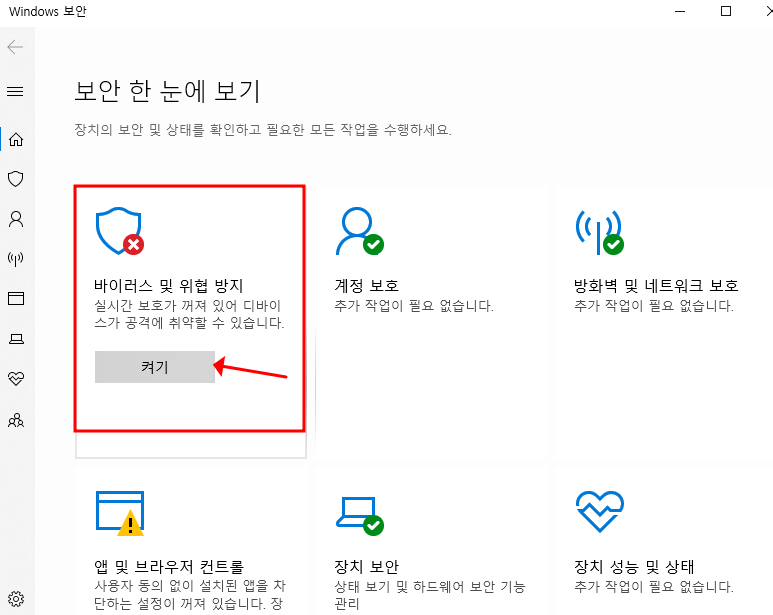
Task: Open the hamburger navigation menu
Action: pyautogui.click(x=15, y=91)
